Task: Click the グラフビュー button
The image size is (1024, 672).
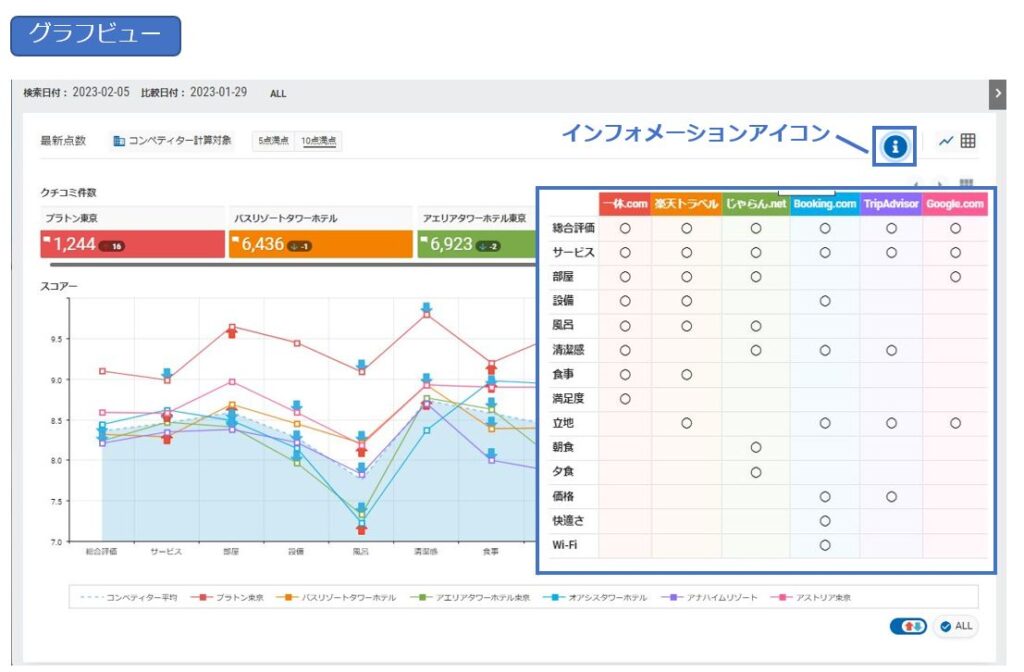Action: (x=95, y=35)
